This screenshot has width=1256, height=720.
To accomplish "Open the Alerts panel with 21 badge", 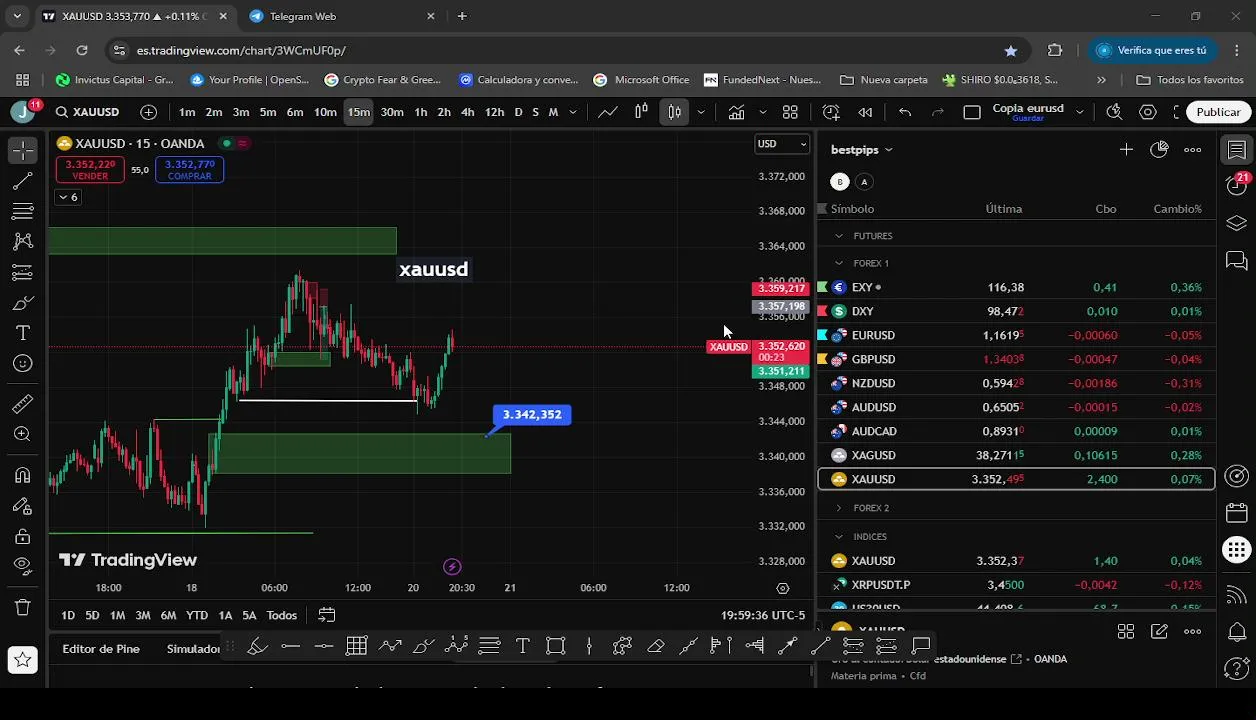I will pos(1237,184).
